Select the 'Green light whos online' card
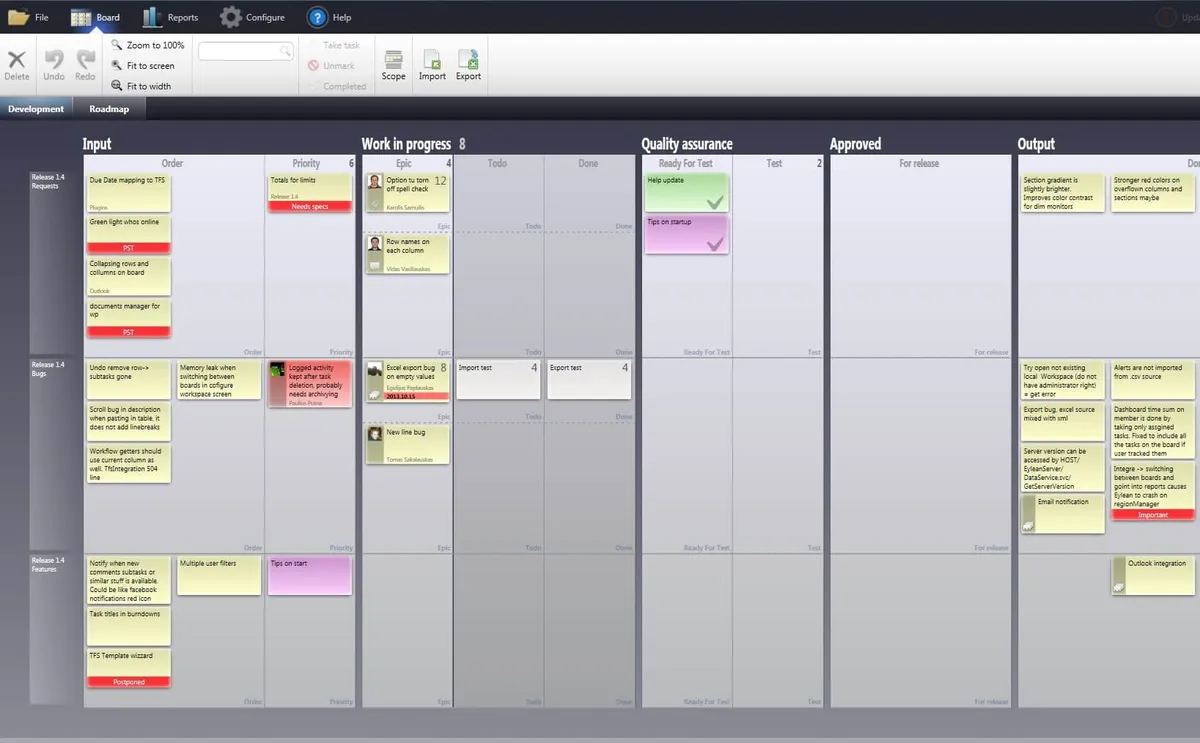Viewport: 1200px width, 743px height. tap(129, 234)
